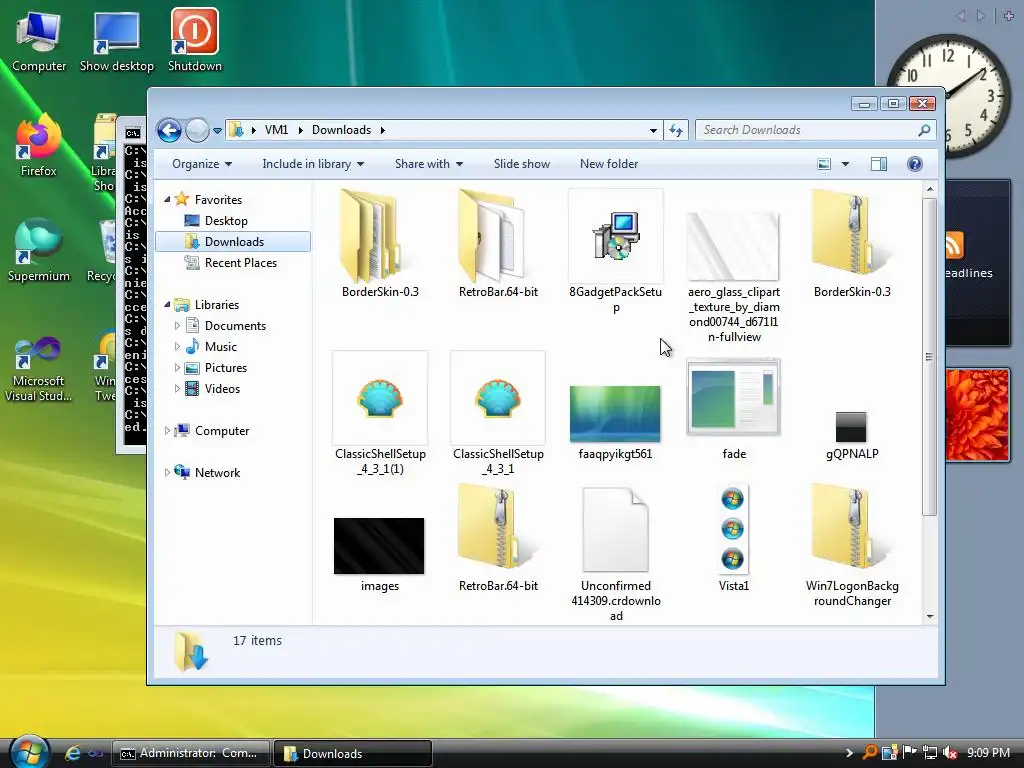Image resolution: width=1024 pixels, height=768 pixels.
Task: Click Downloads in the address breadcrumb
Action: click(x=341, y=130)
